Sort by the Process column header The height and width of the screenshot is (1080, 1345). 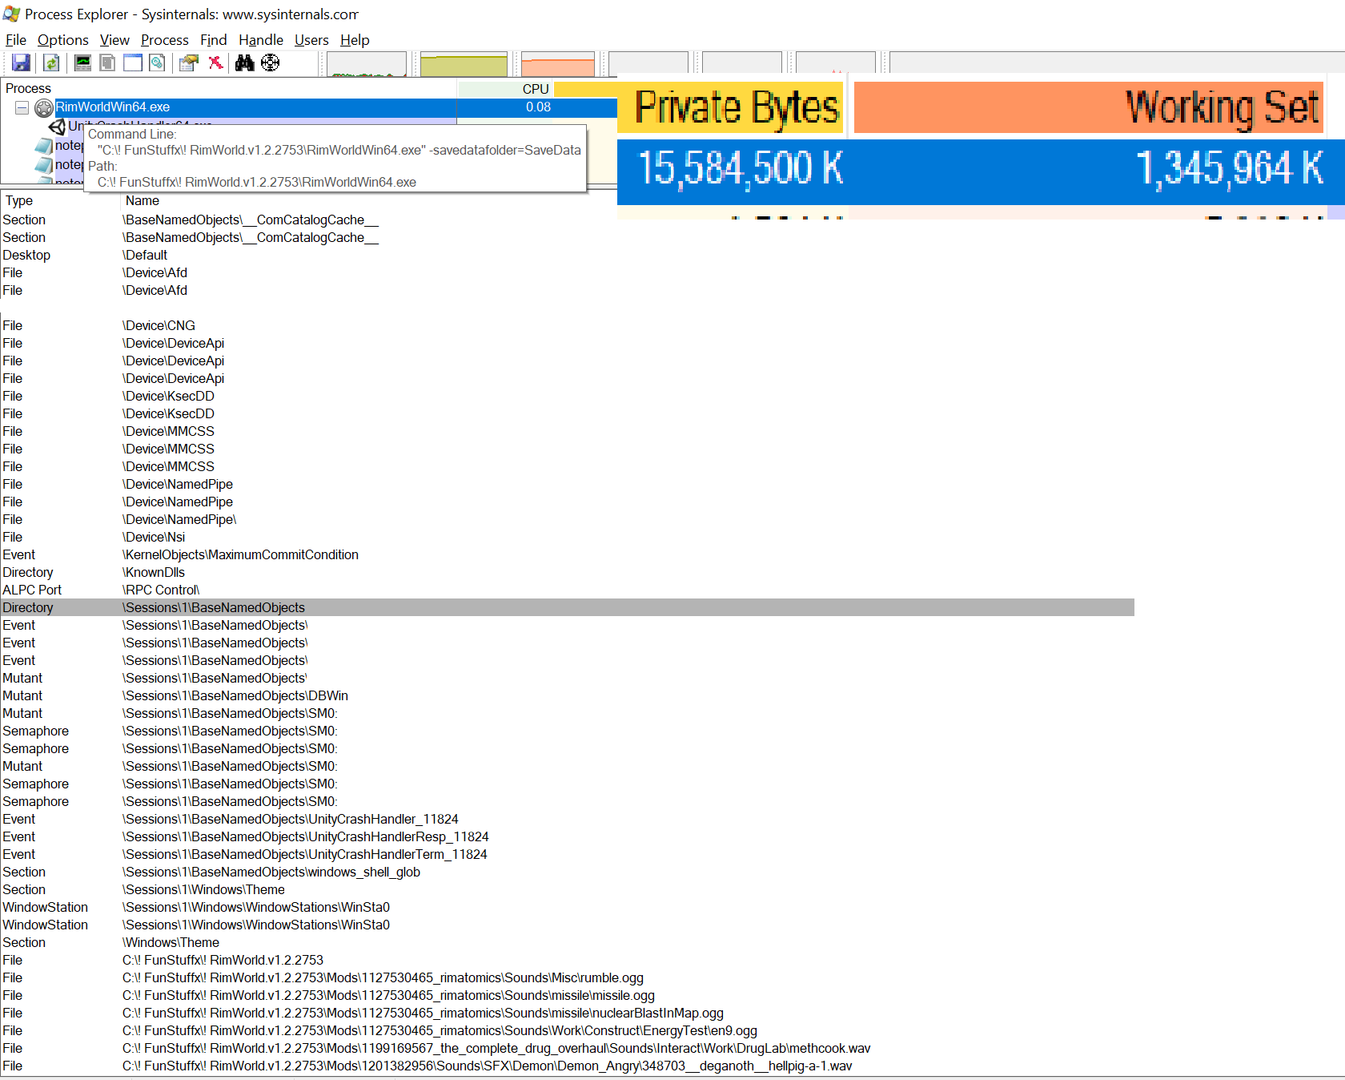pos(228,89)
